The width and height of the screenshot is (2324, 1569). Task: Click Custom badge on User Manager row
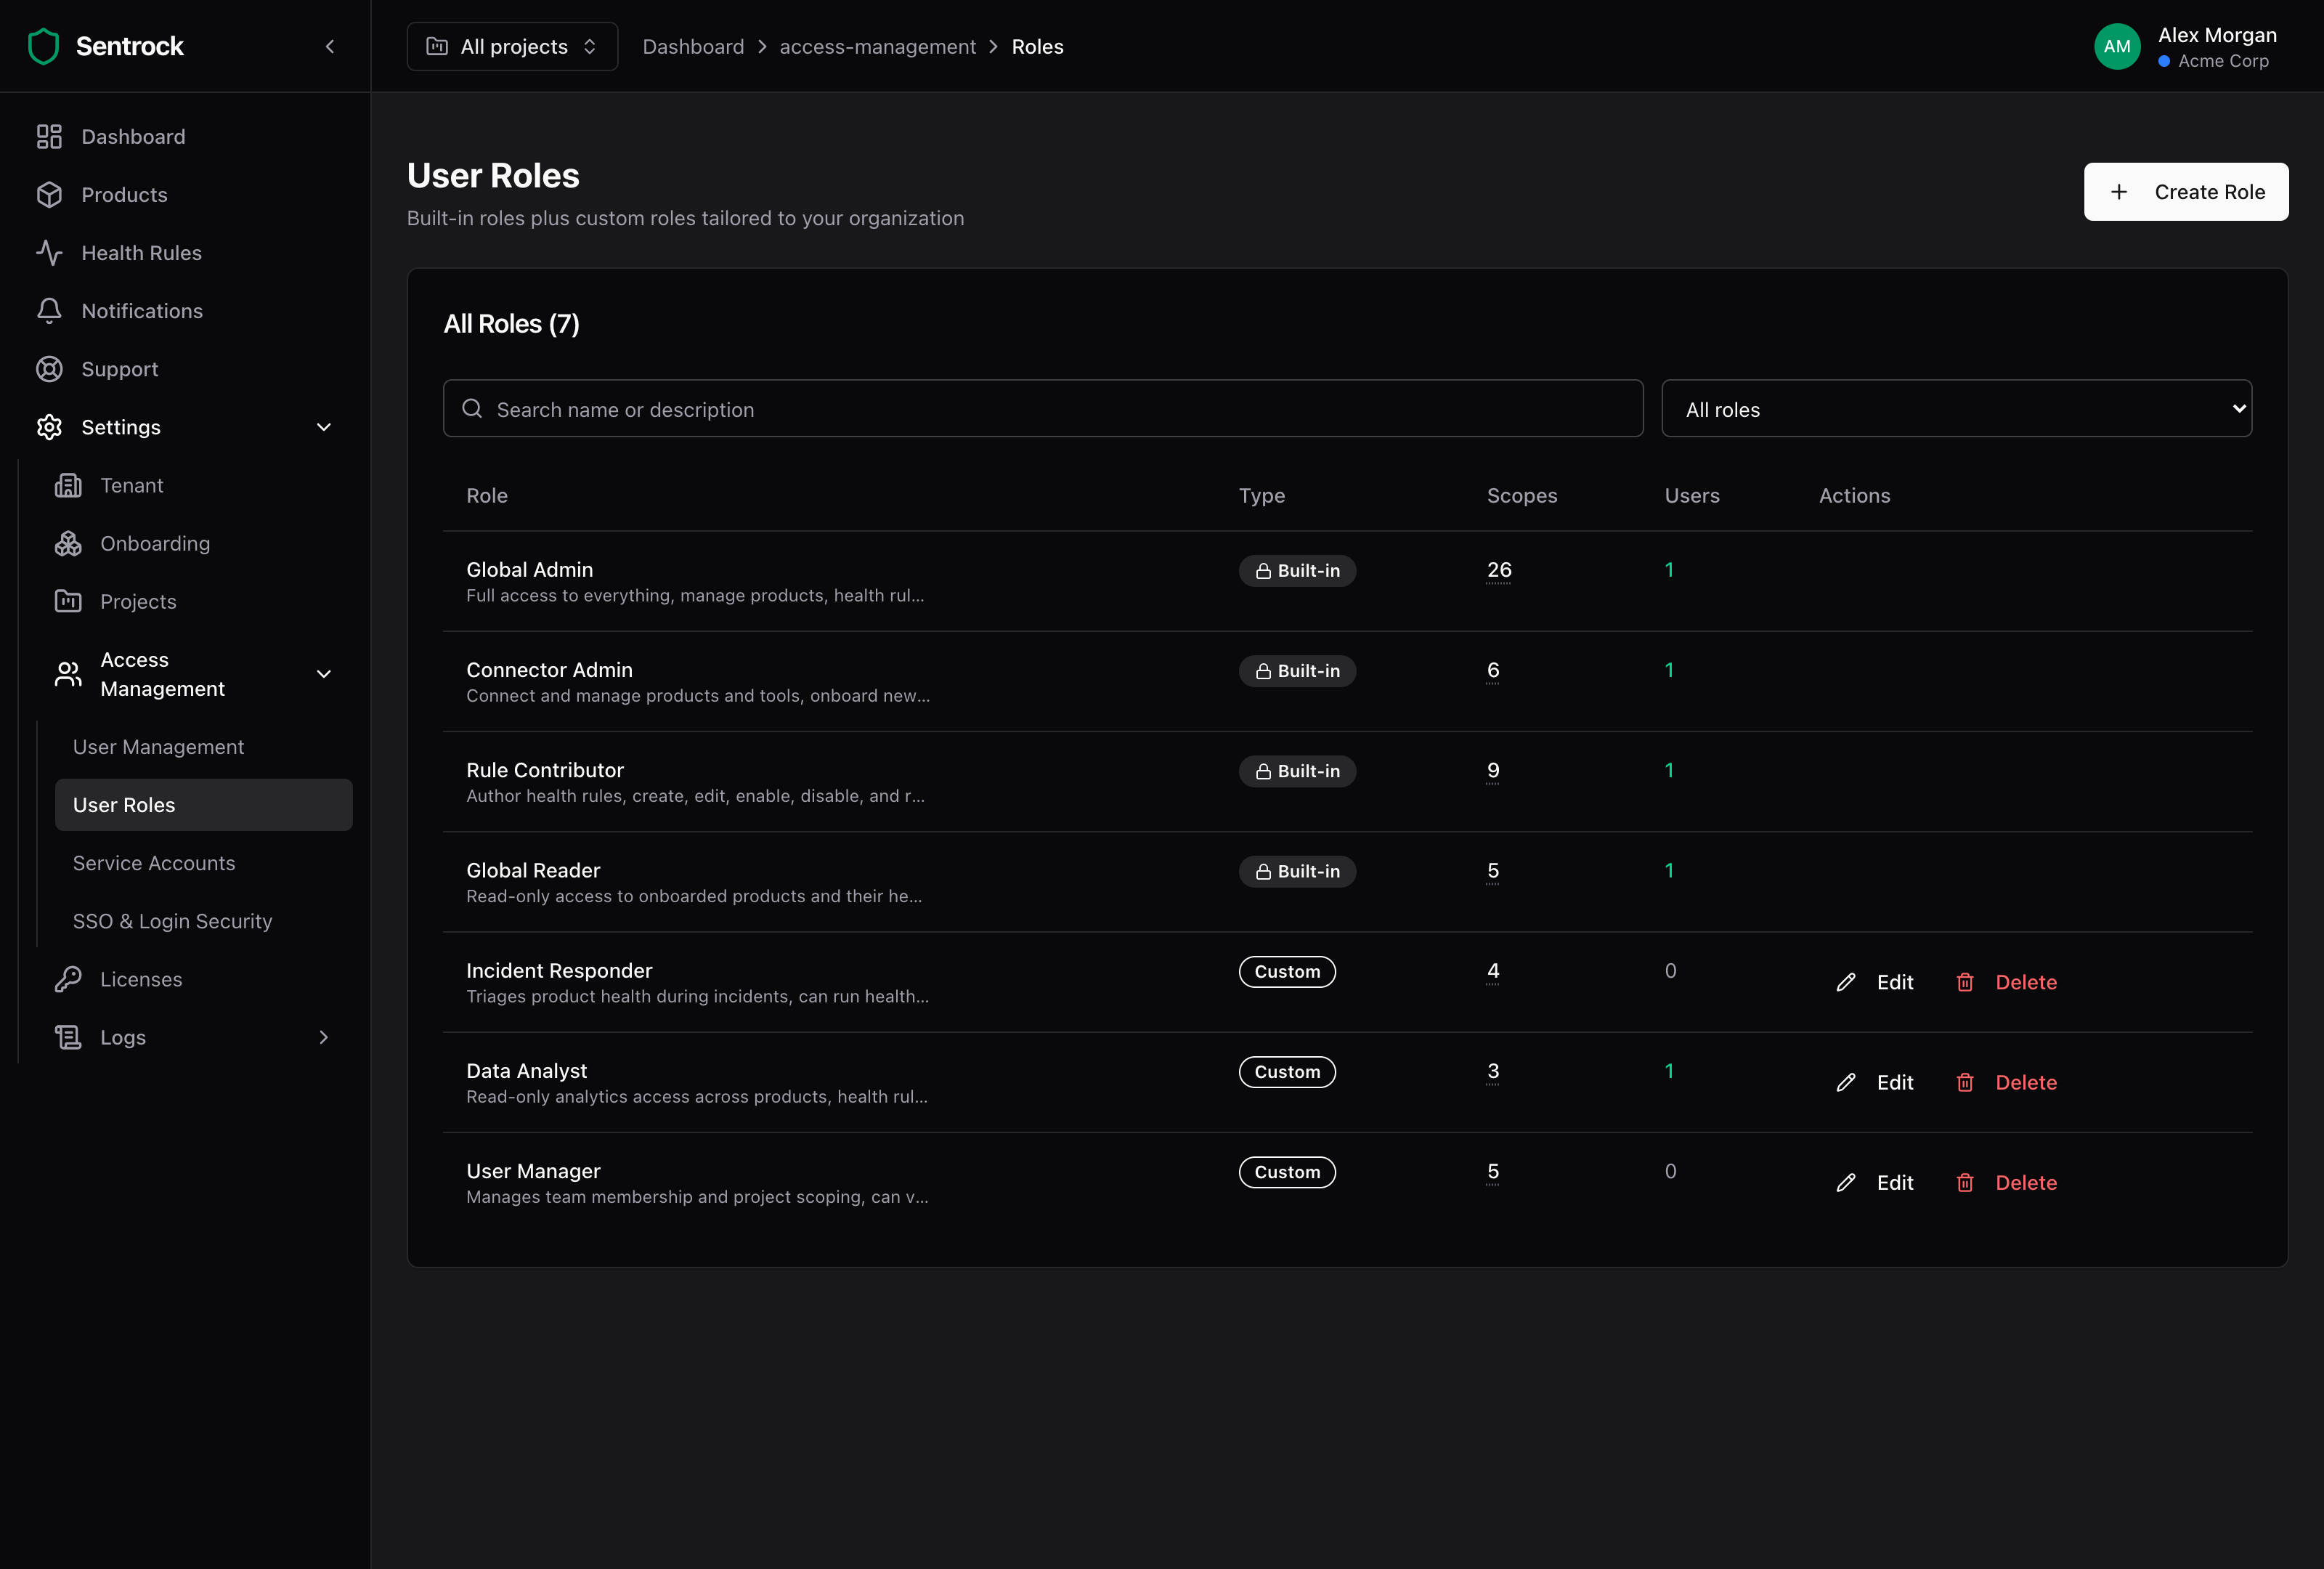[x=1287, y=1172]
